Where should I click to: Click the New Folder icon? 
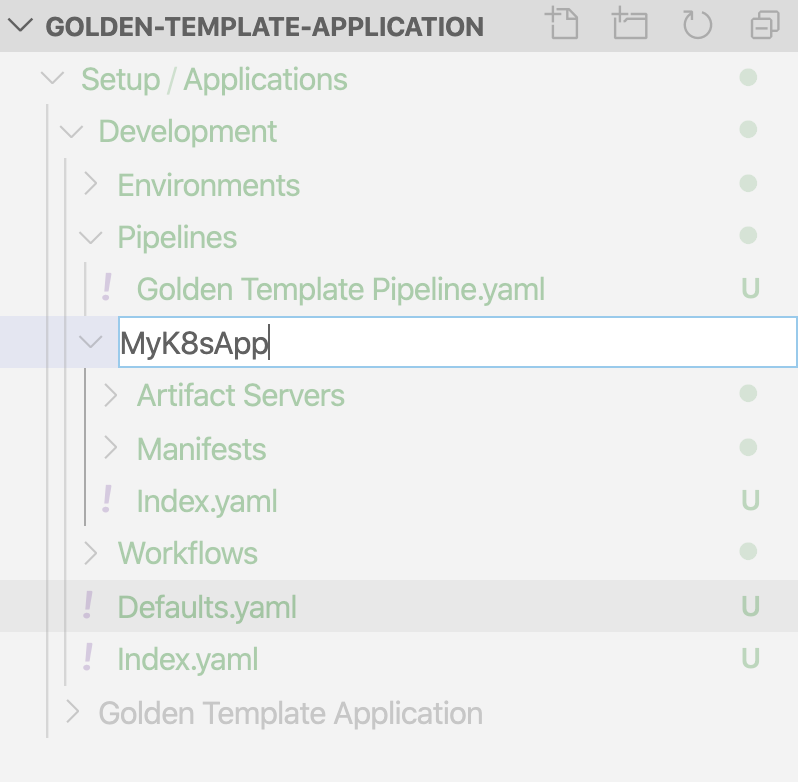tap(630, 23)
